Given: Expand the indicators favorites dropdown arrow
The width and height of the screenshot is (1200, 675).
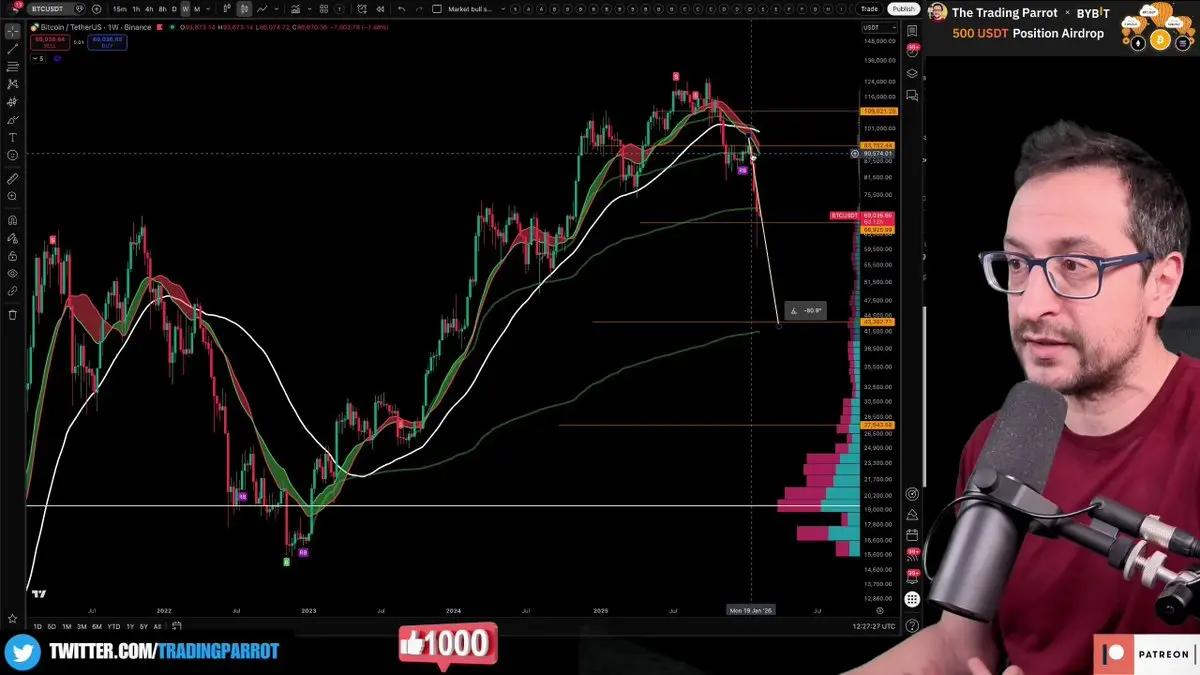Looking at the screenshot, I should 309,9.
